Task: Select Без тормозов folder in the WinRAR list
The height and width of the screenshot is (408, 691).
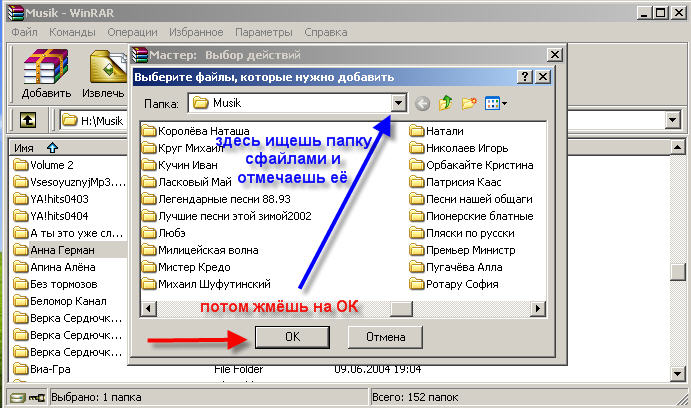Action: point(56,284)
